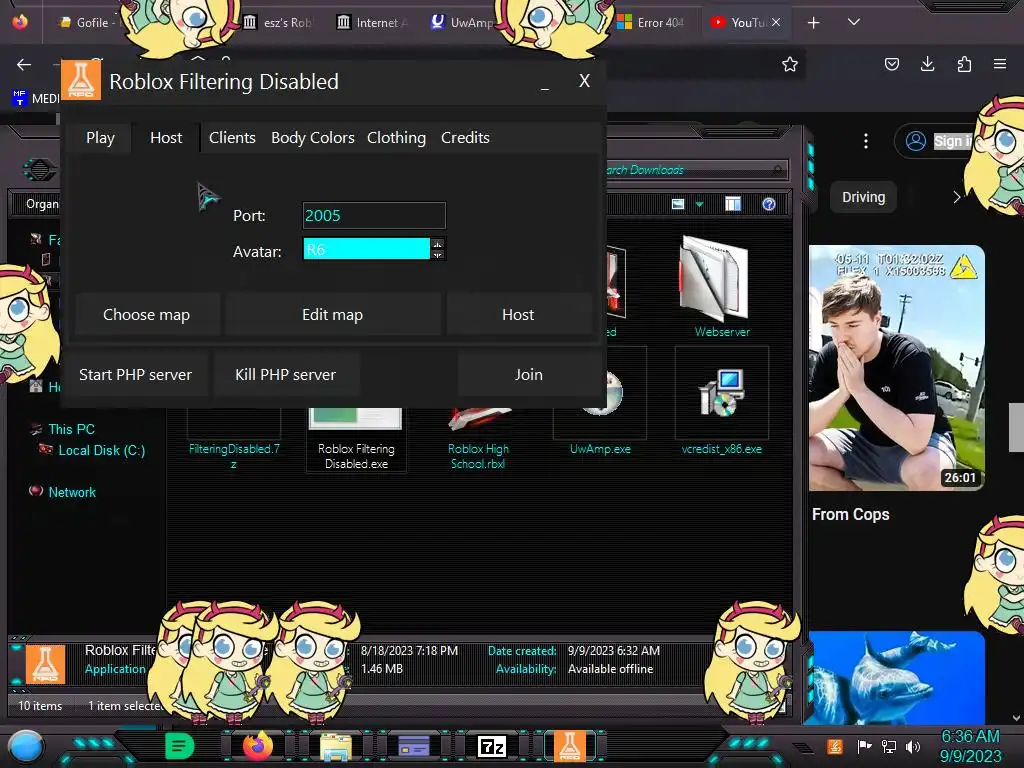The width and height of the screenshot is (1024, 768).
Task: Expand the list all tabs chevron
Action: coord(854,22)
